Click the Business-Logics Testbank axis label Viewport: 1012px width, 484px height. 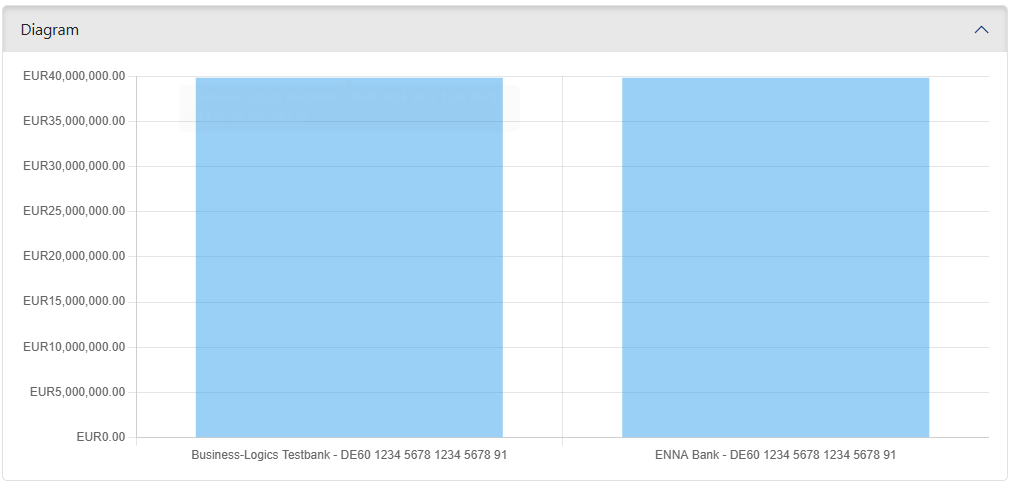click(x=349, y=455)
